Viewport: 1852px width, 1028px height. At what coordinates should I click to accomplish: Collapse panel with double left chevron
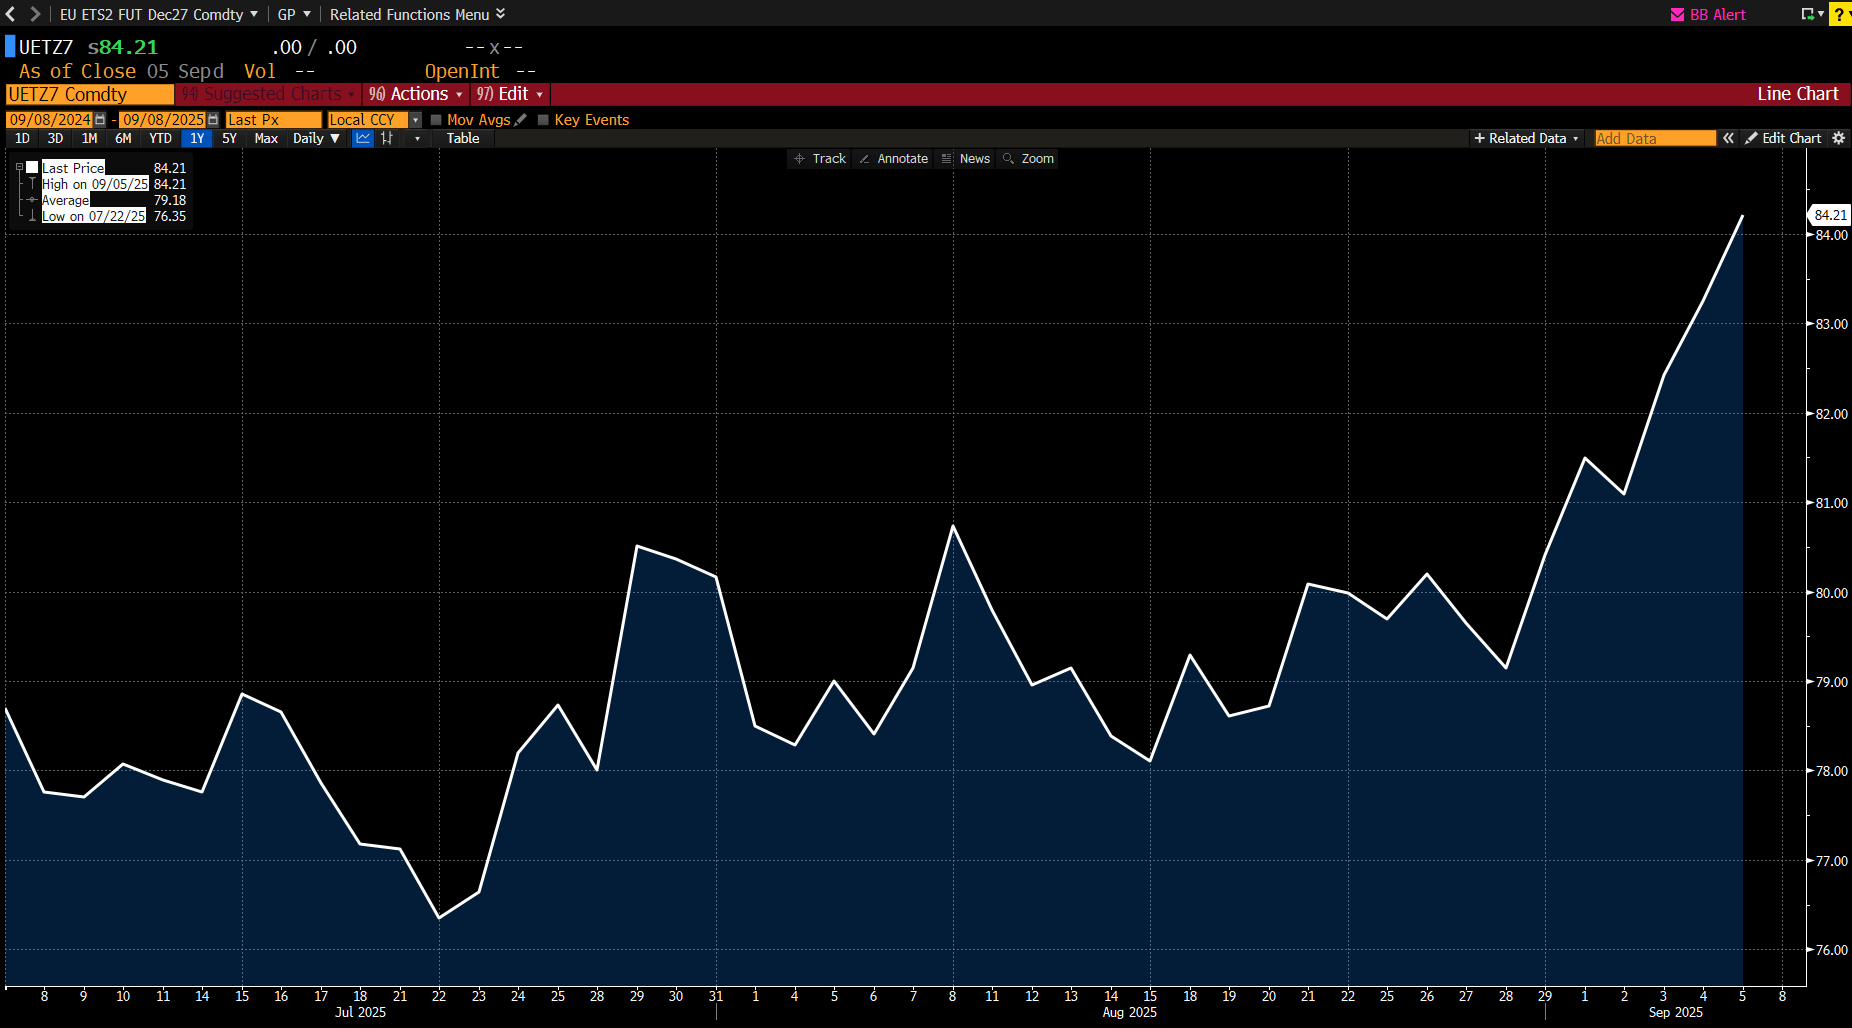[1728, 139]
